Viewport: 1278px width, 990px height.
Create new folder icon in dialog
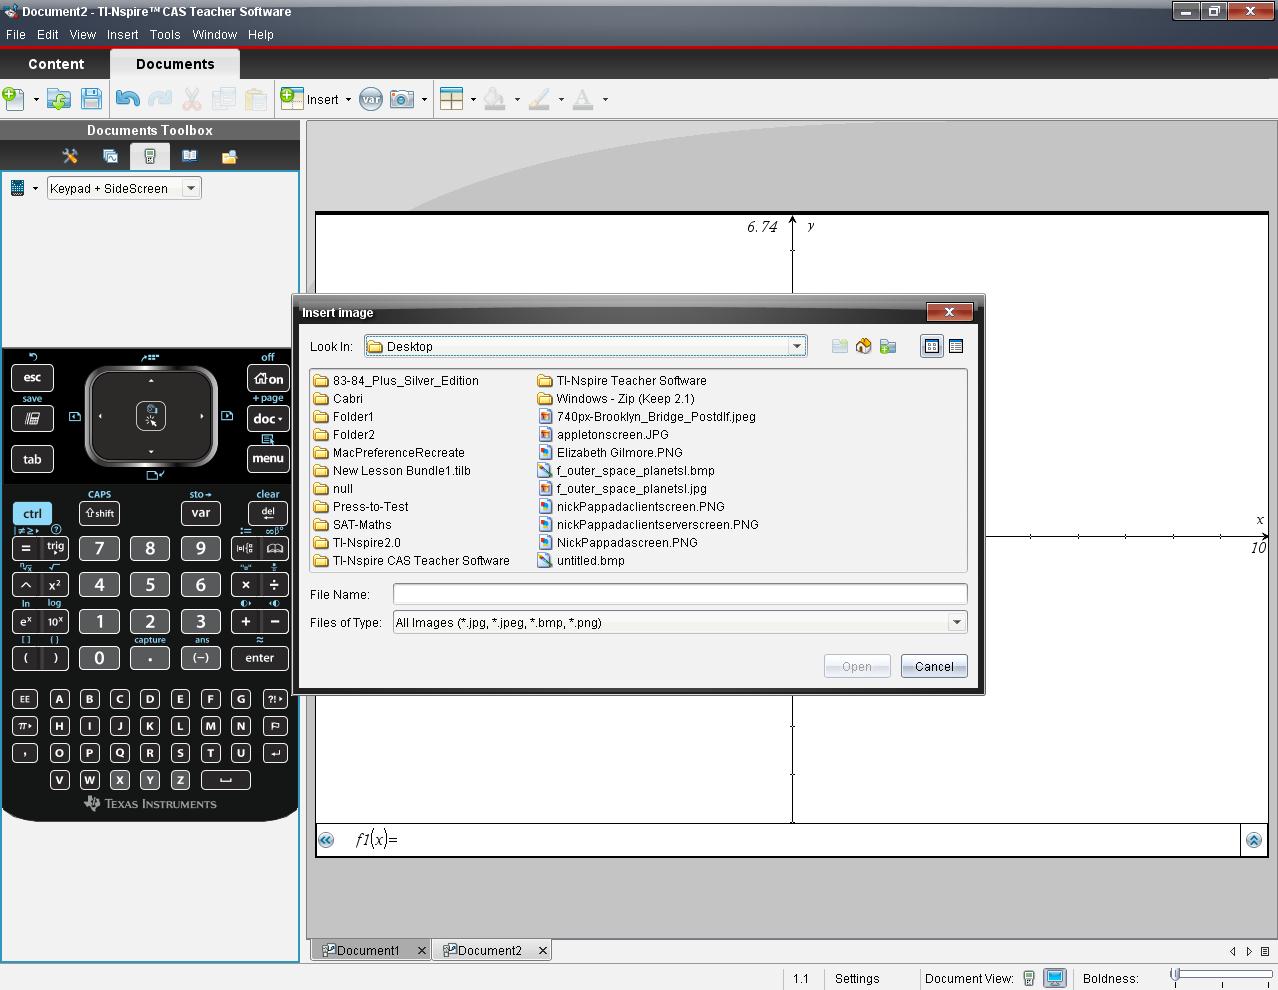888,346
